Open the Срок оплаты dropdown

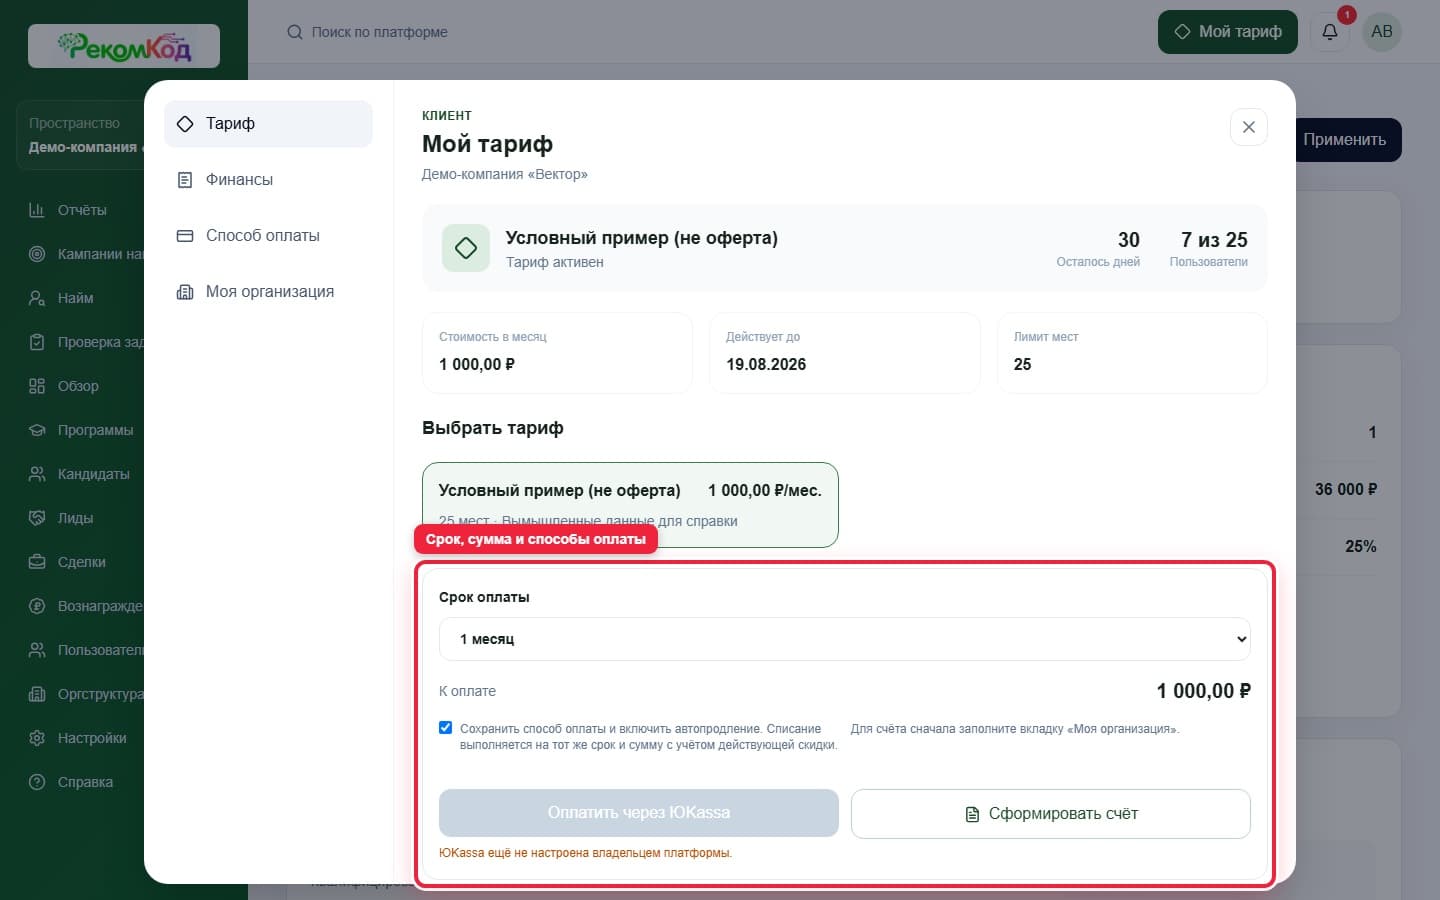pyautogui.click(x=845, y=639)
